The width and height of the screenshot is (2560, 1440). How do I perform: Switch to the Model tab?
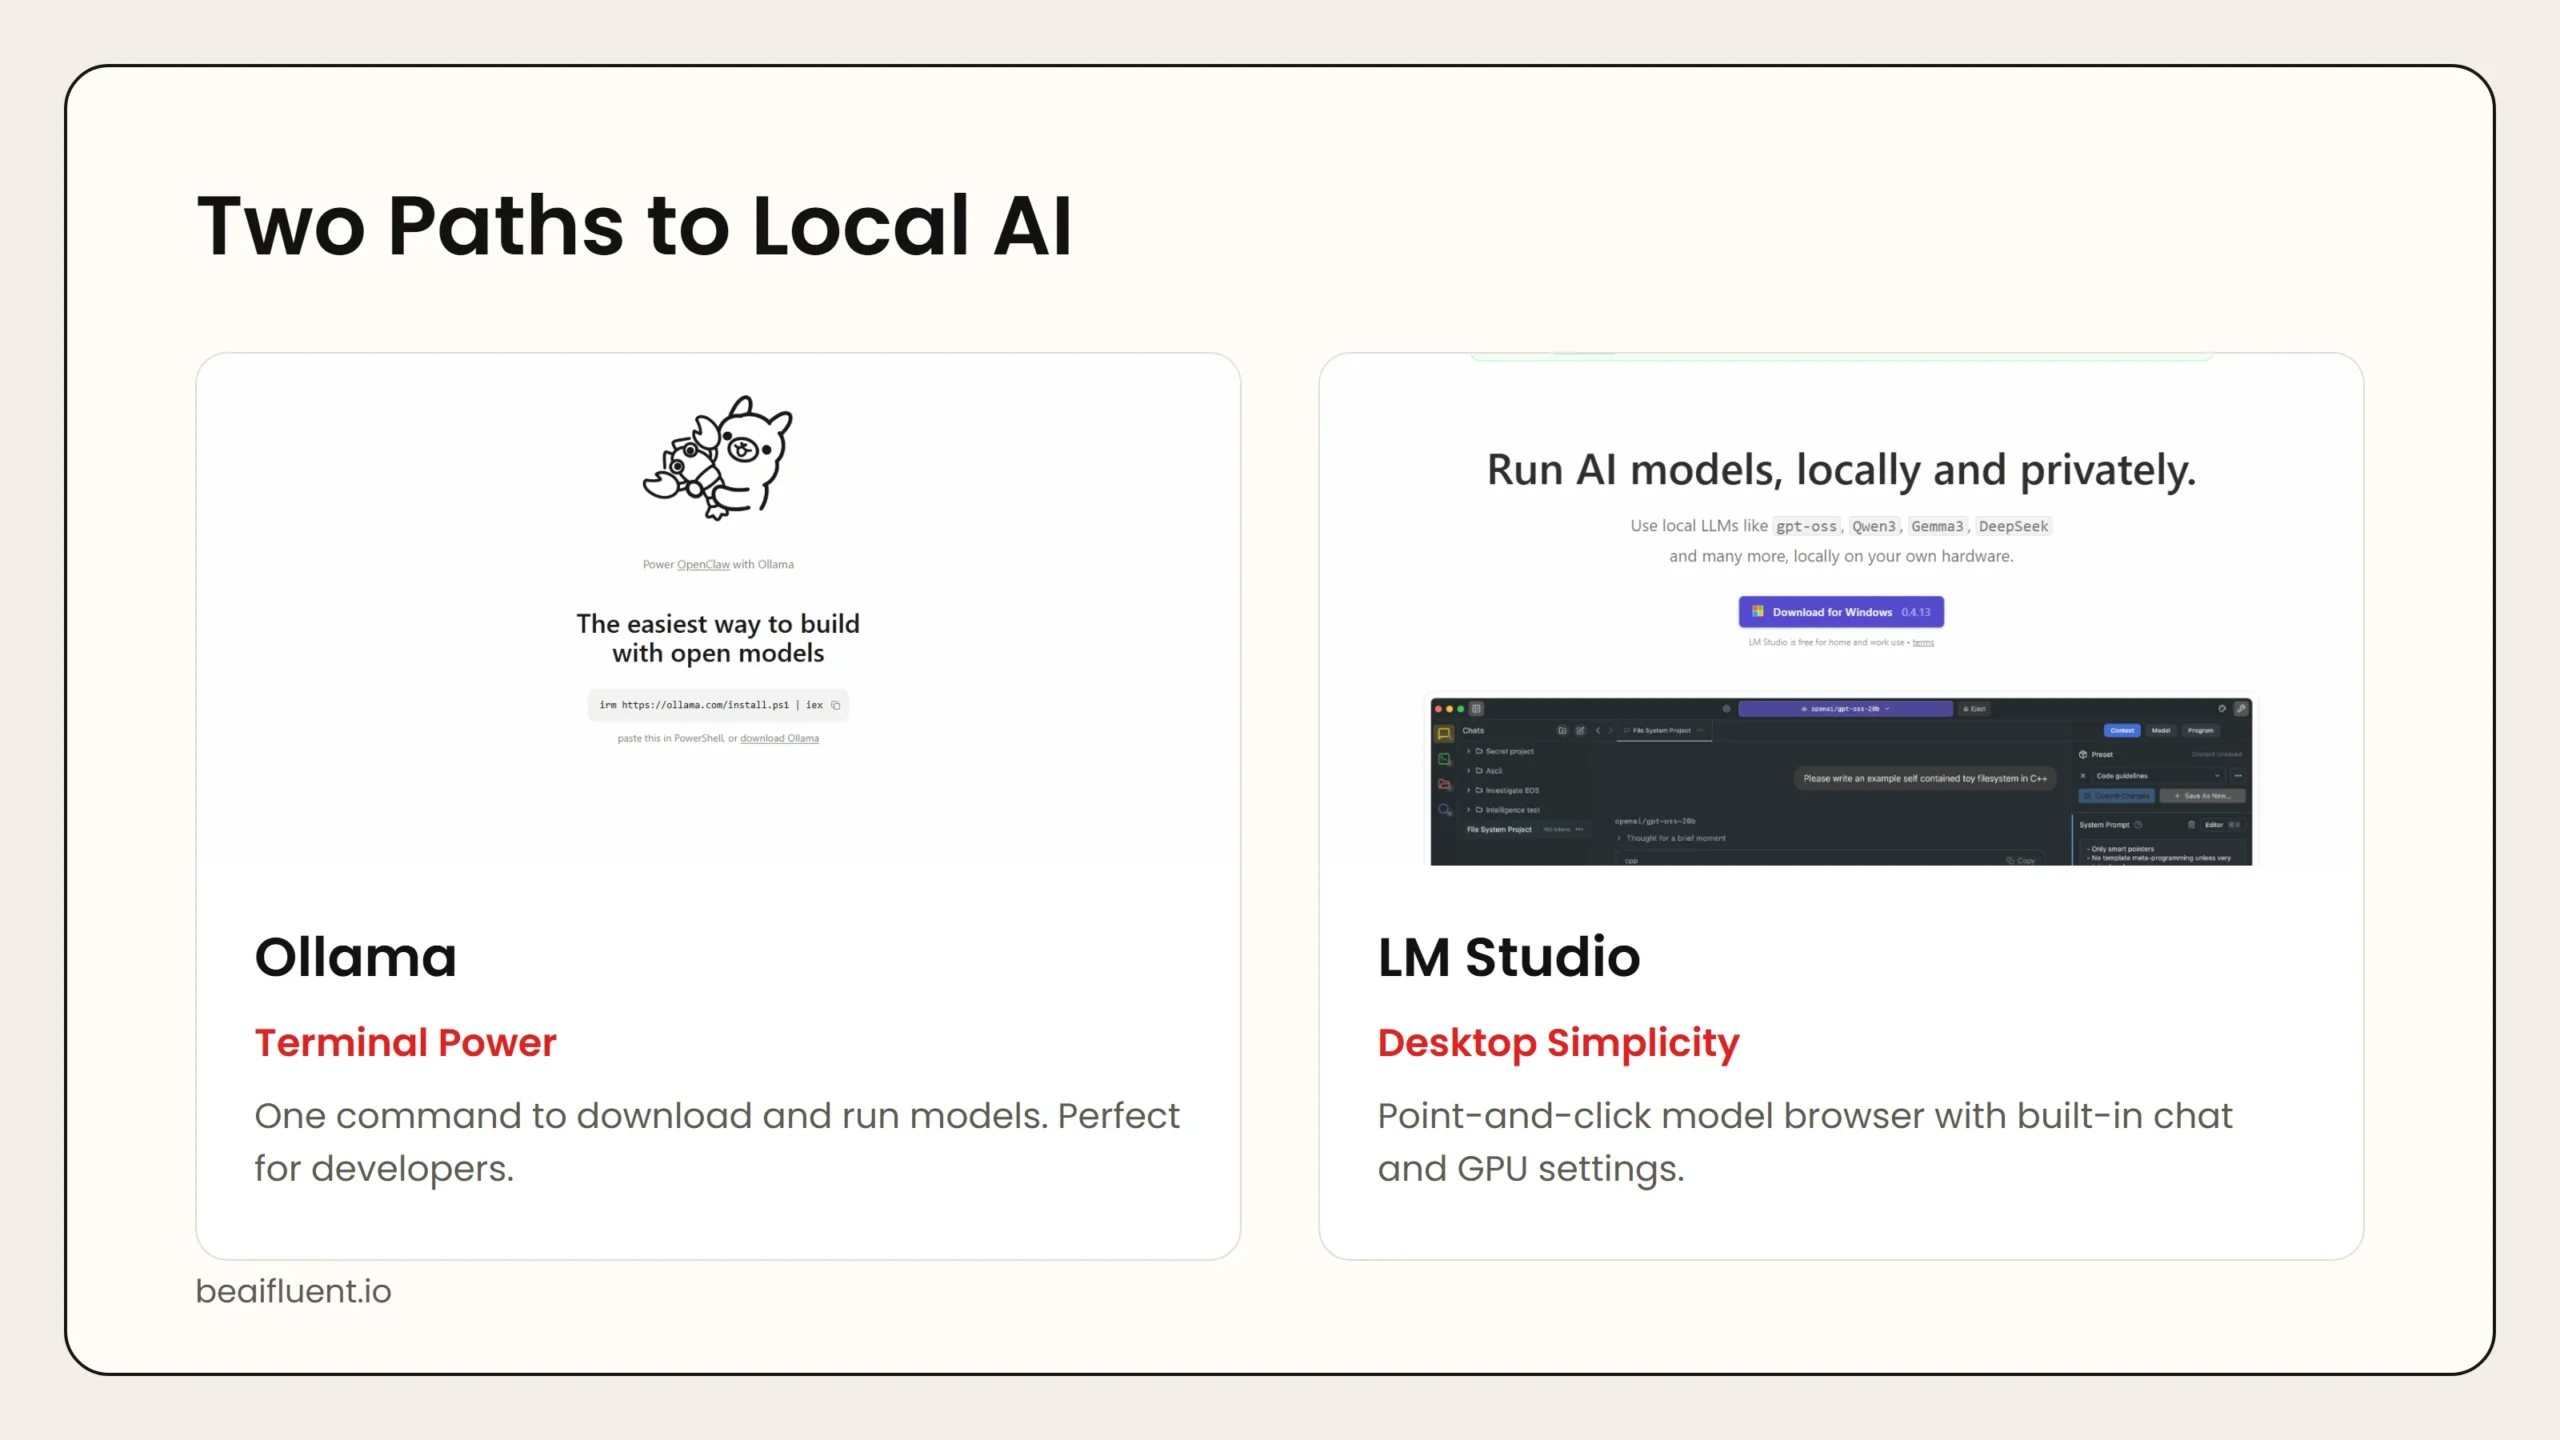(x=2161, y=730)
